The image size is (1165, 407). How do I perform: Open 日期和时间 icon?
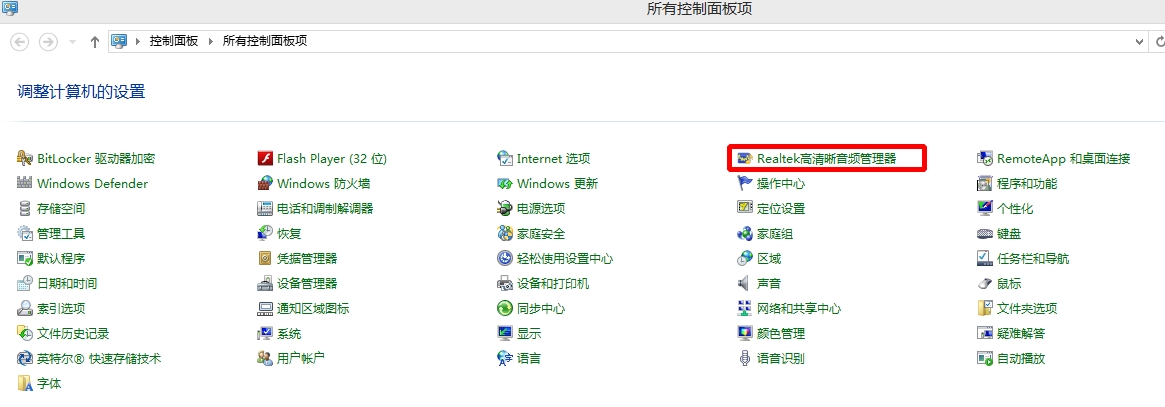coord(25,284)
